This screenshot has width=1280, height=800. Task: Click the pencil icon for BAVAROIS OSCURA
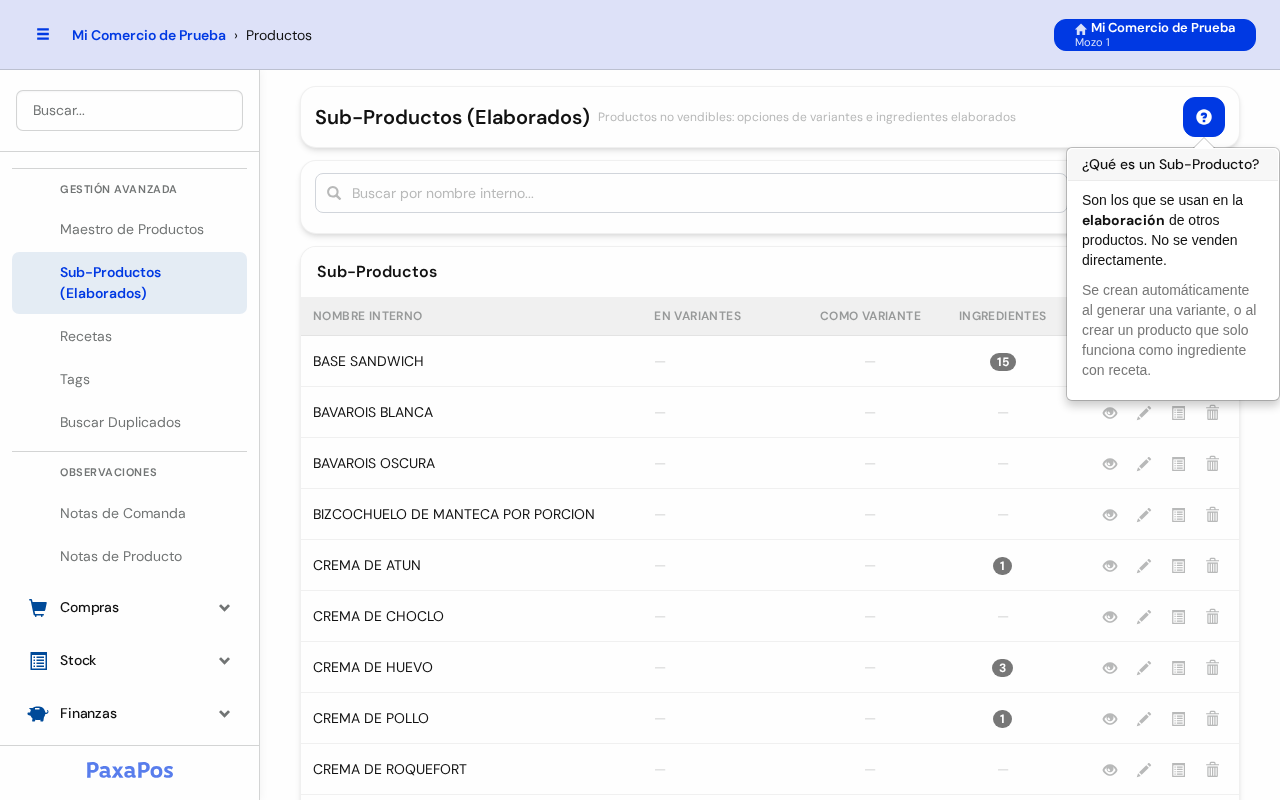[x=1144, y=464]
